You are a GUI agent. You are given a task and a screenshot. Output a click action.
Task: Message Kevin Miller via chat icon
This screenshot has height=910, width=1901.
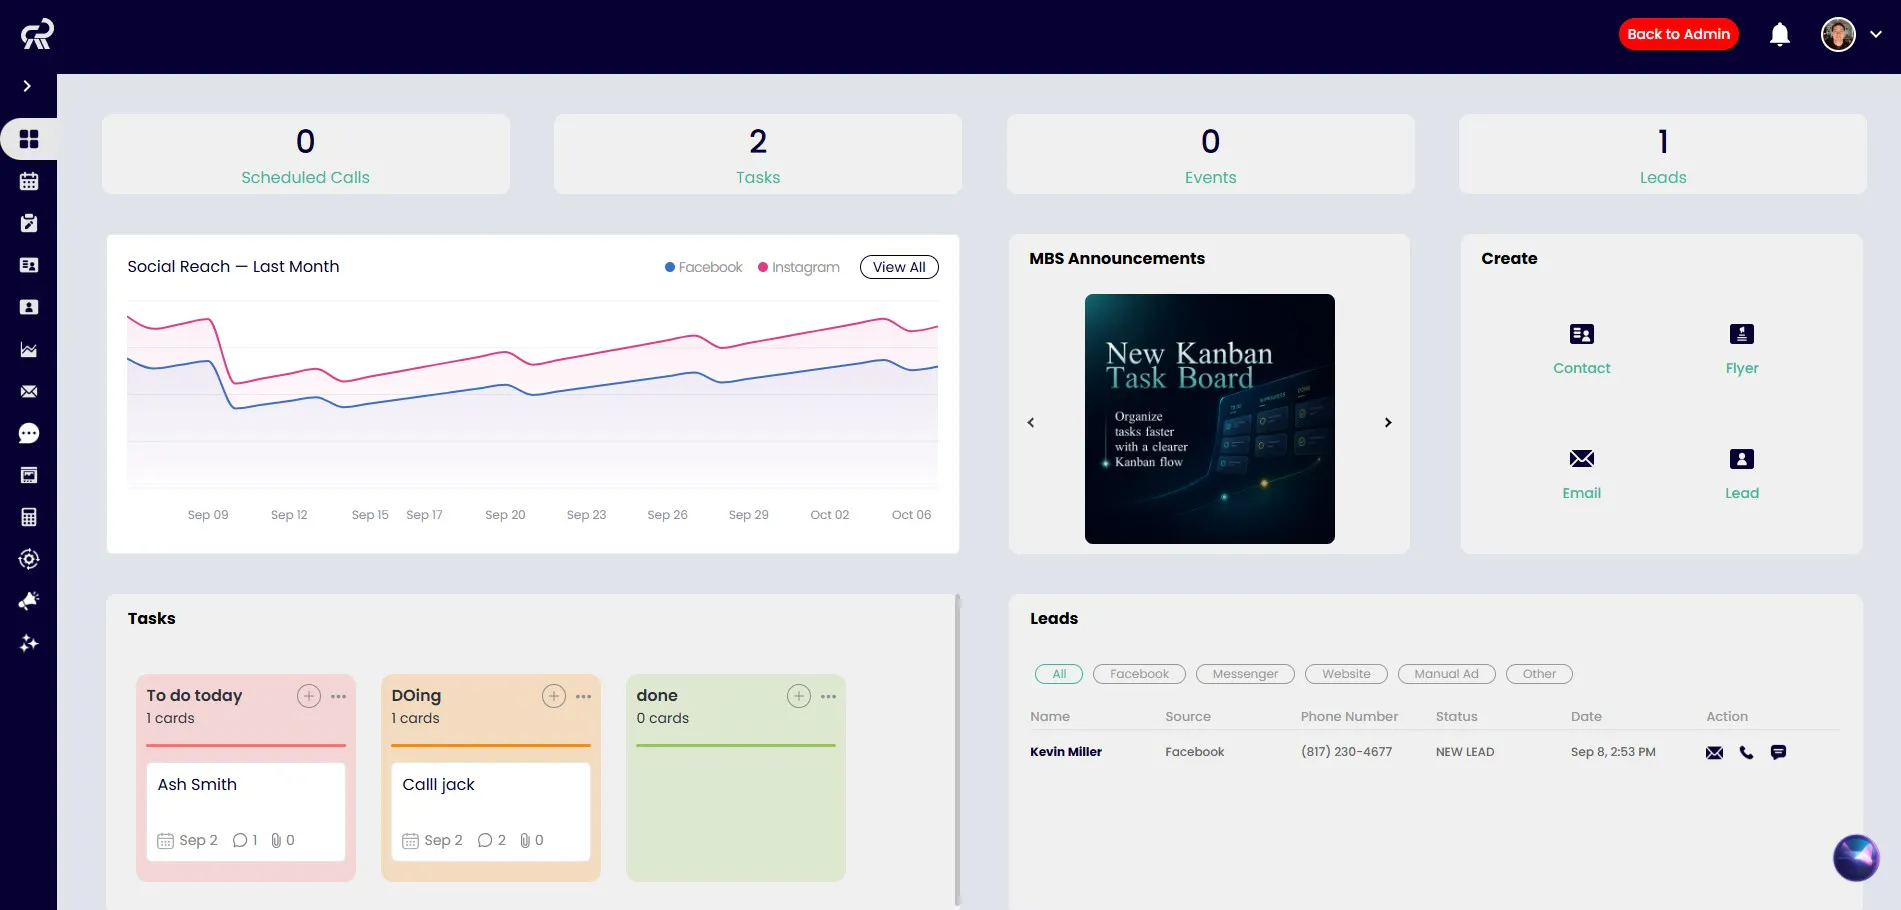pyautogui.click(x=1778, y=752)
